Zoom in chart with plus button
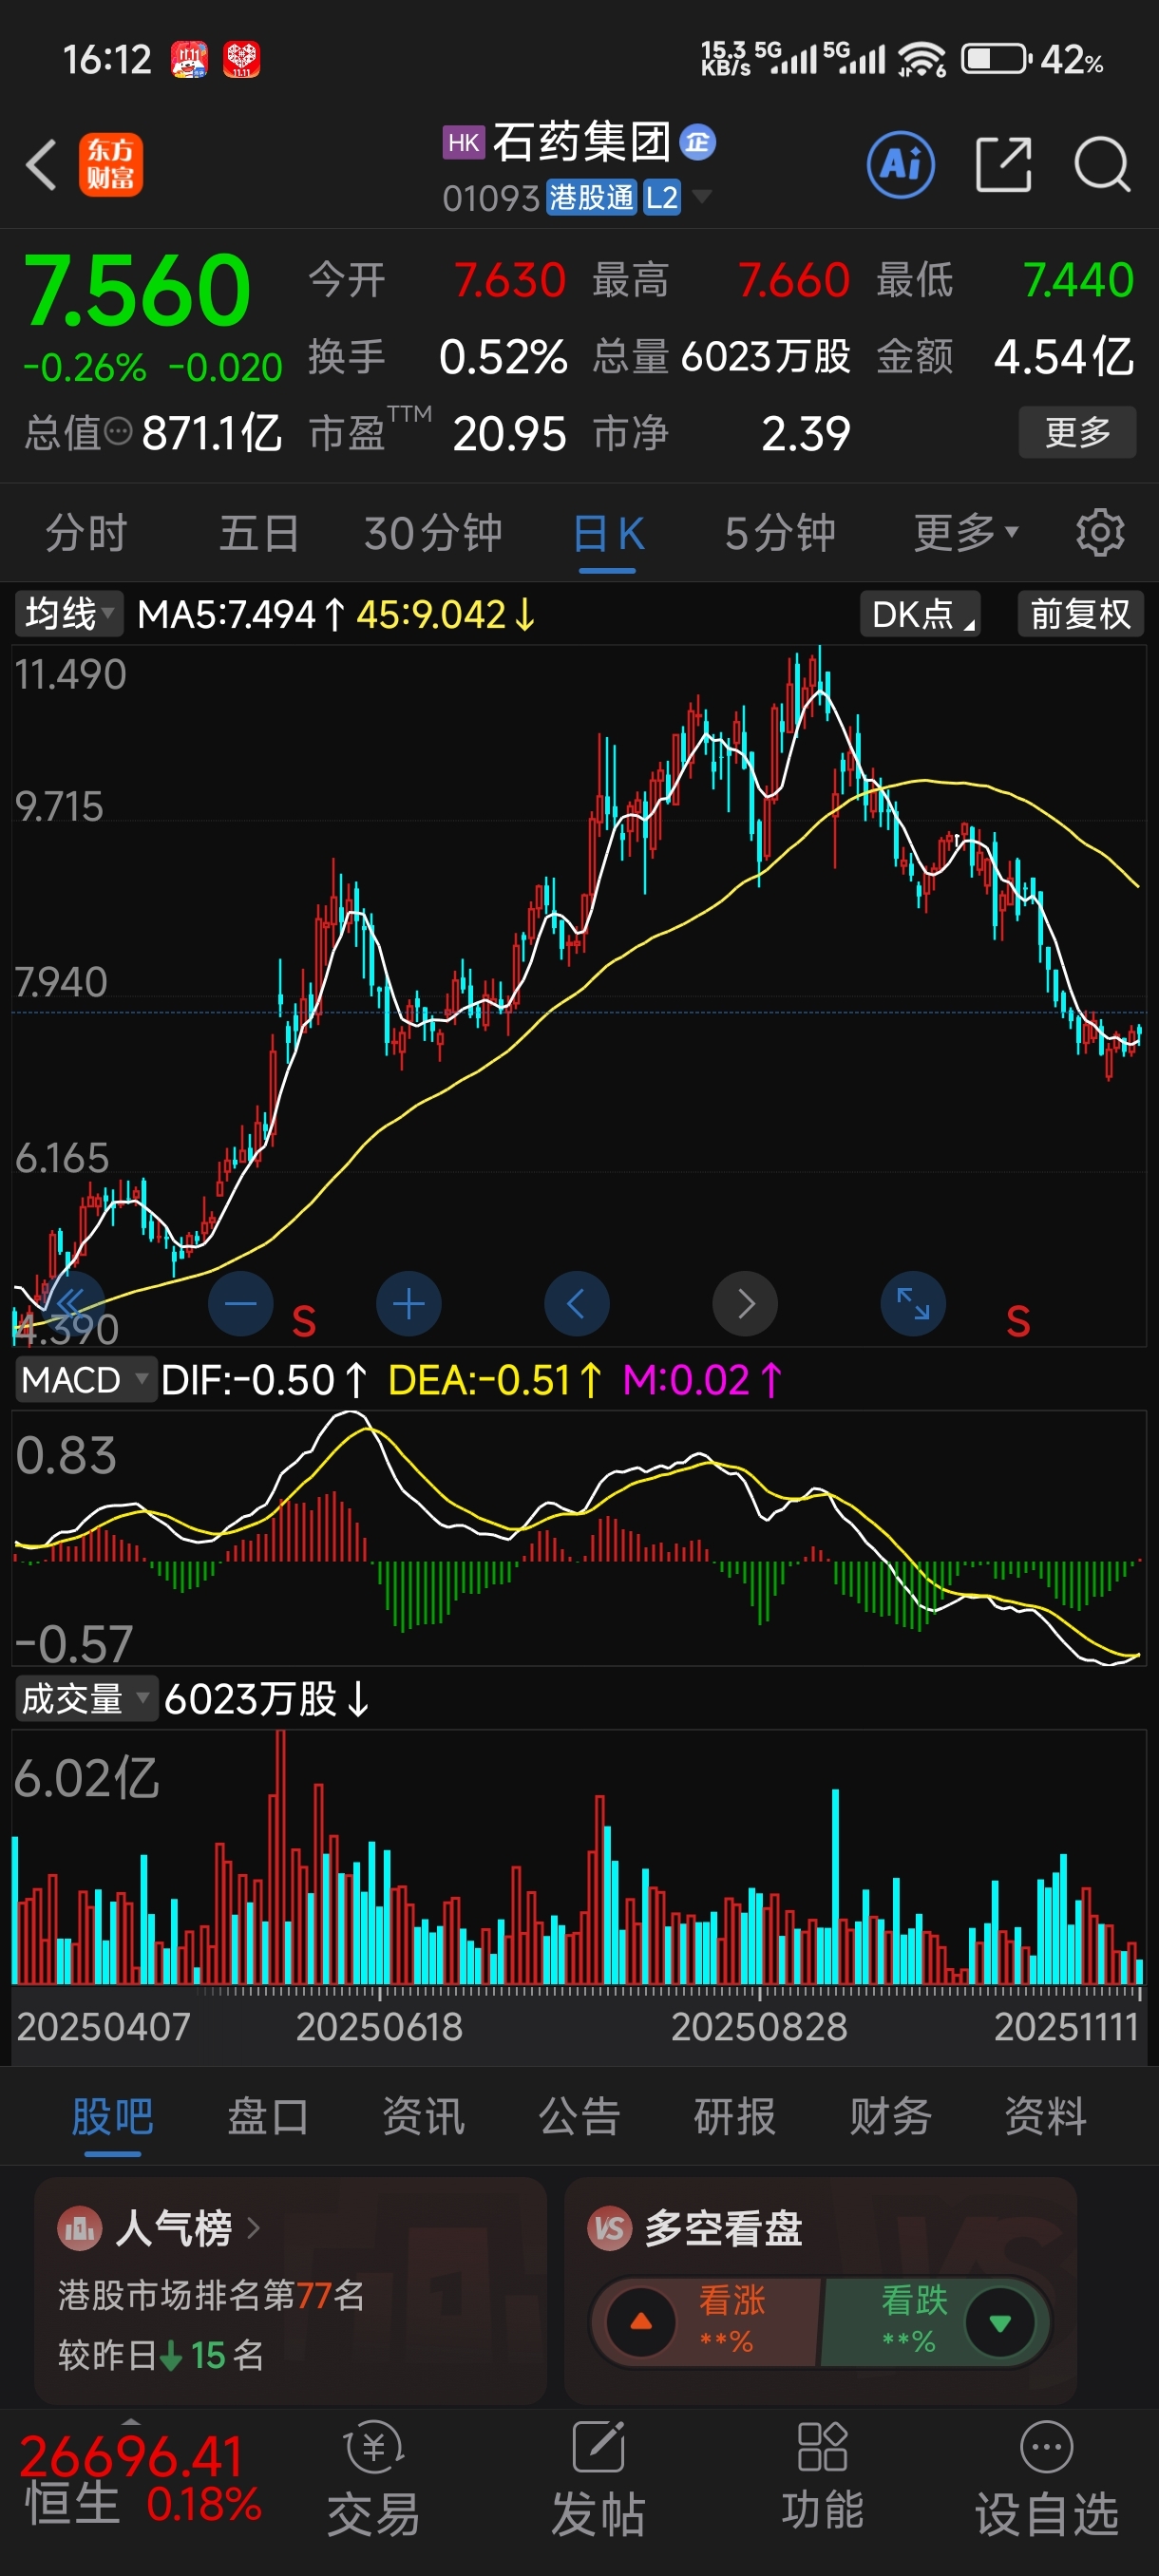1159x2576 pixels. click(x=408, y=1303)
